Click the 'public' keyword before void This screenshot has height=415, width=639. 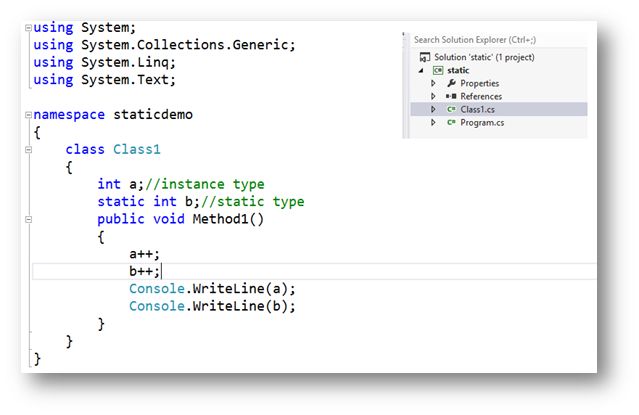(x=121, y=219)
